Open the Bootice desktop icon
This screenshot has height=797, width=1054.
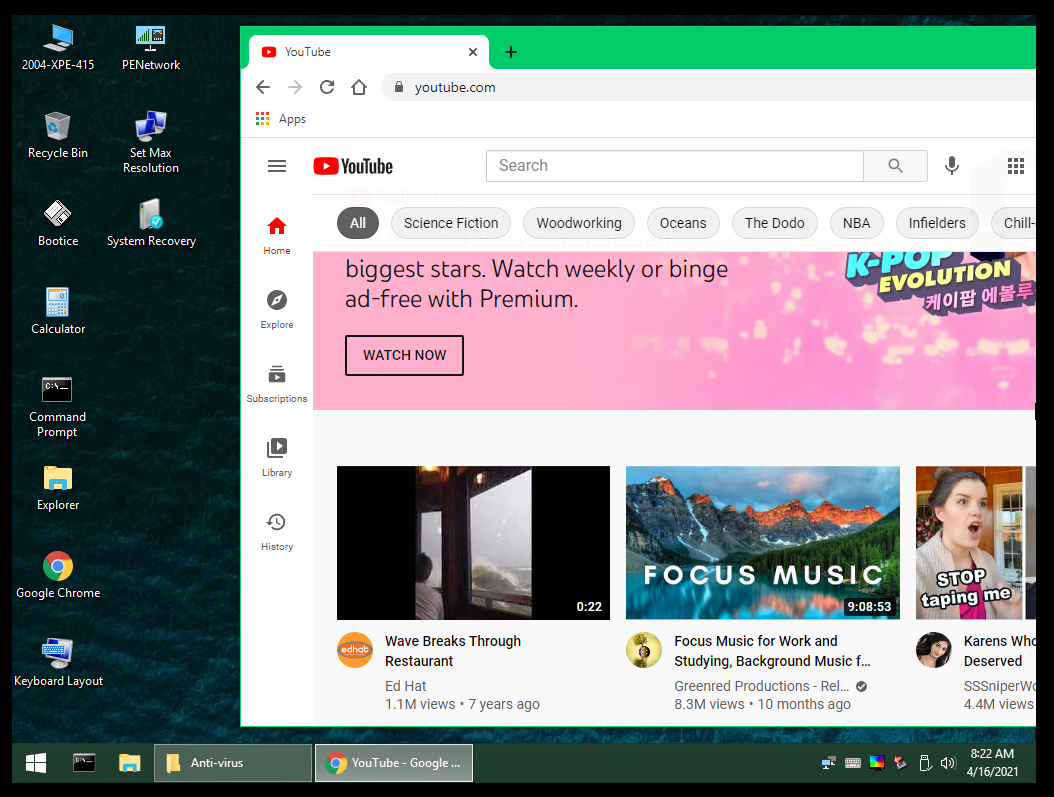pos(58,222)
